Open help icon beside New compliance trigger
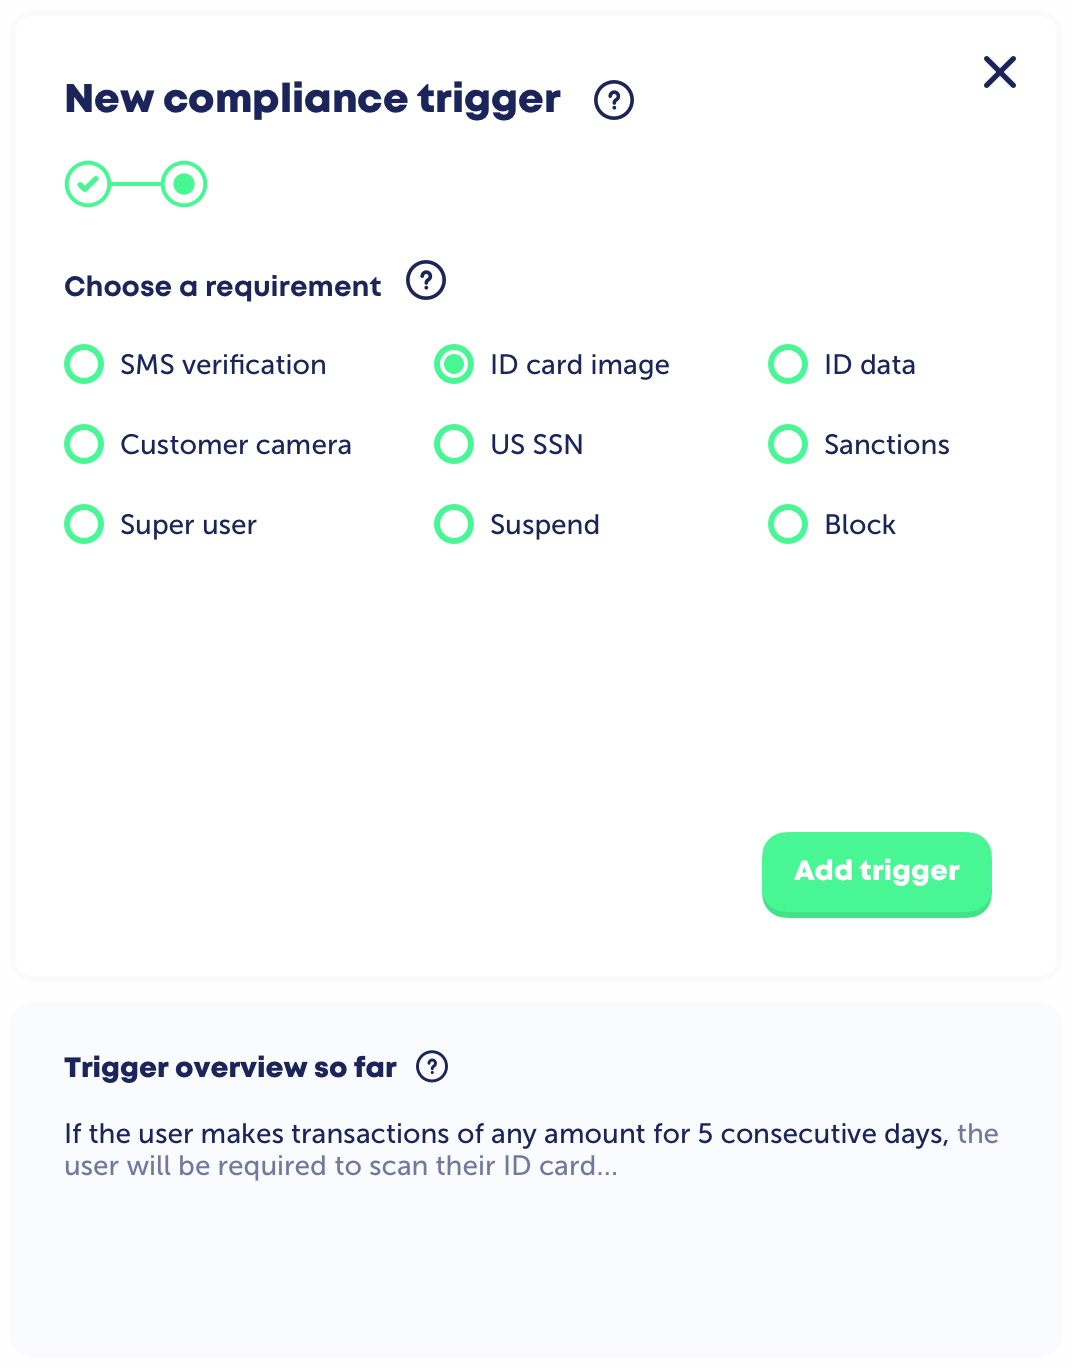 (x=614, y=100)
